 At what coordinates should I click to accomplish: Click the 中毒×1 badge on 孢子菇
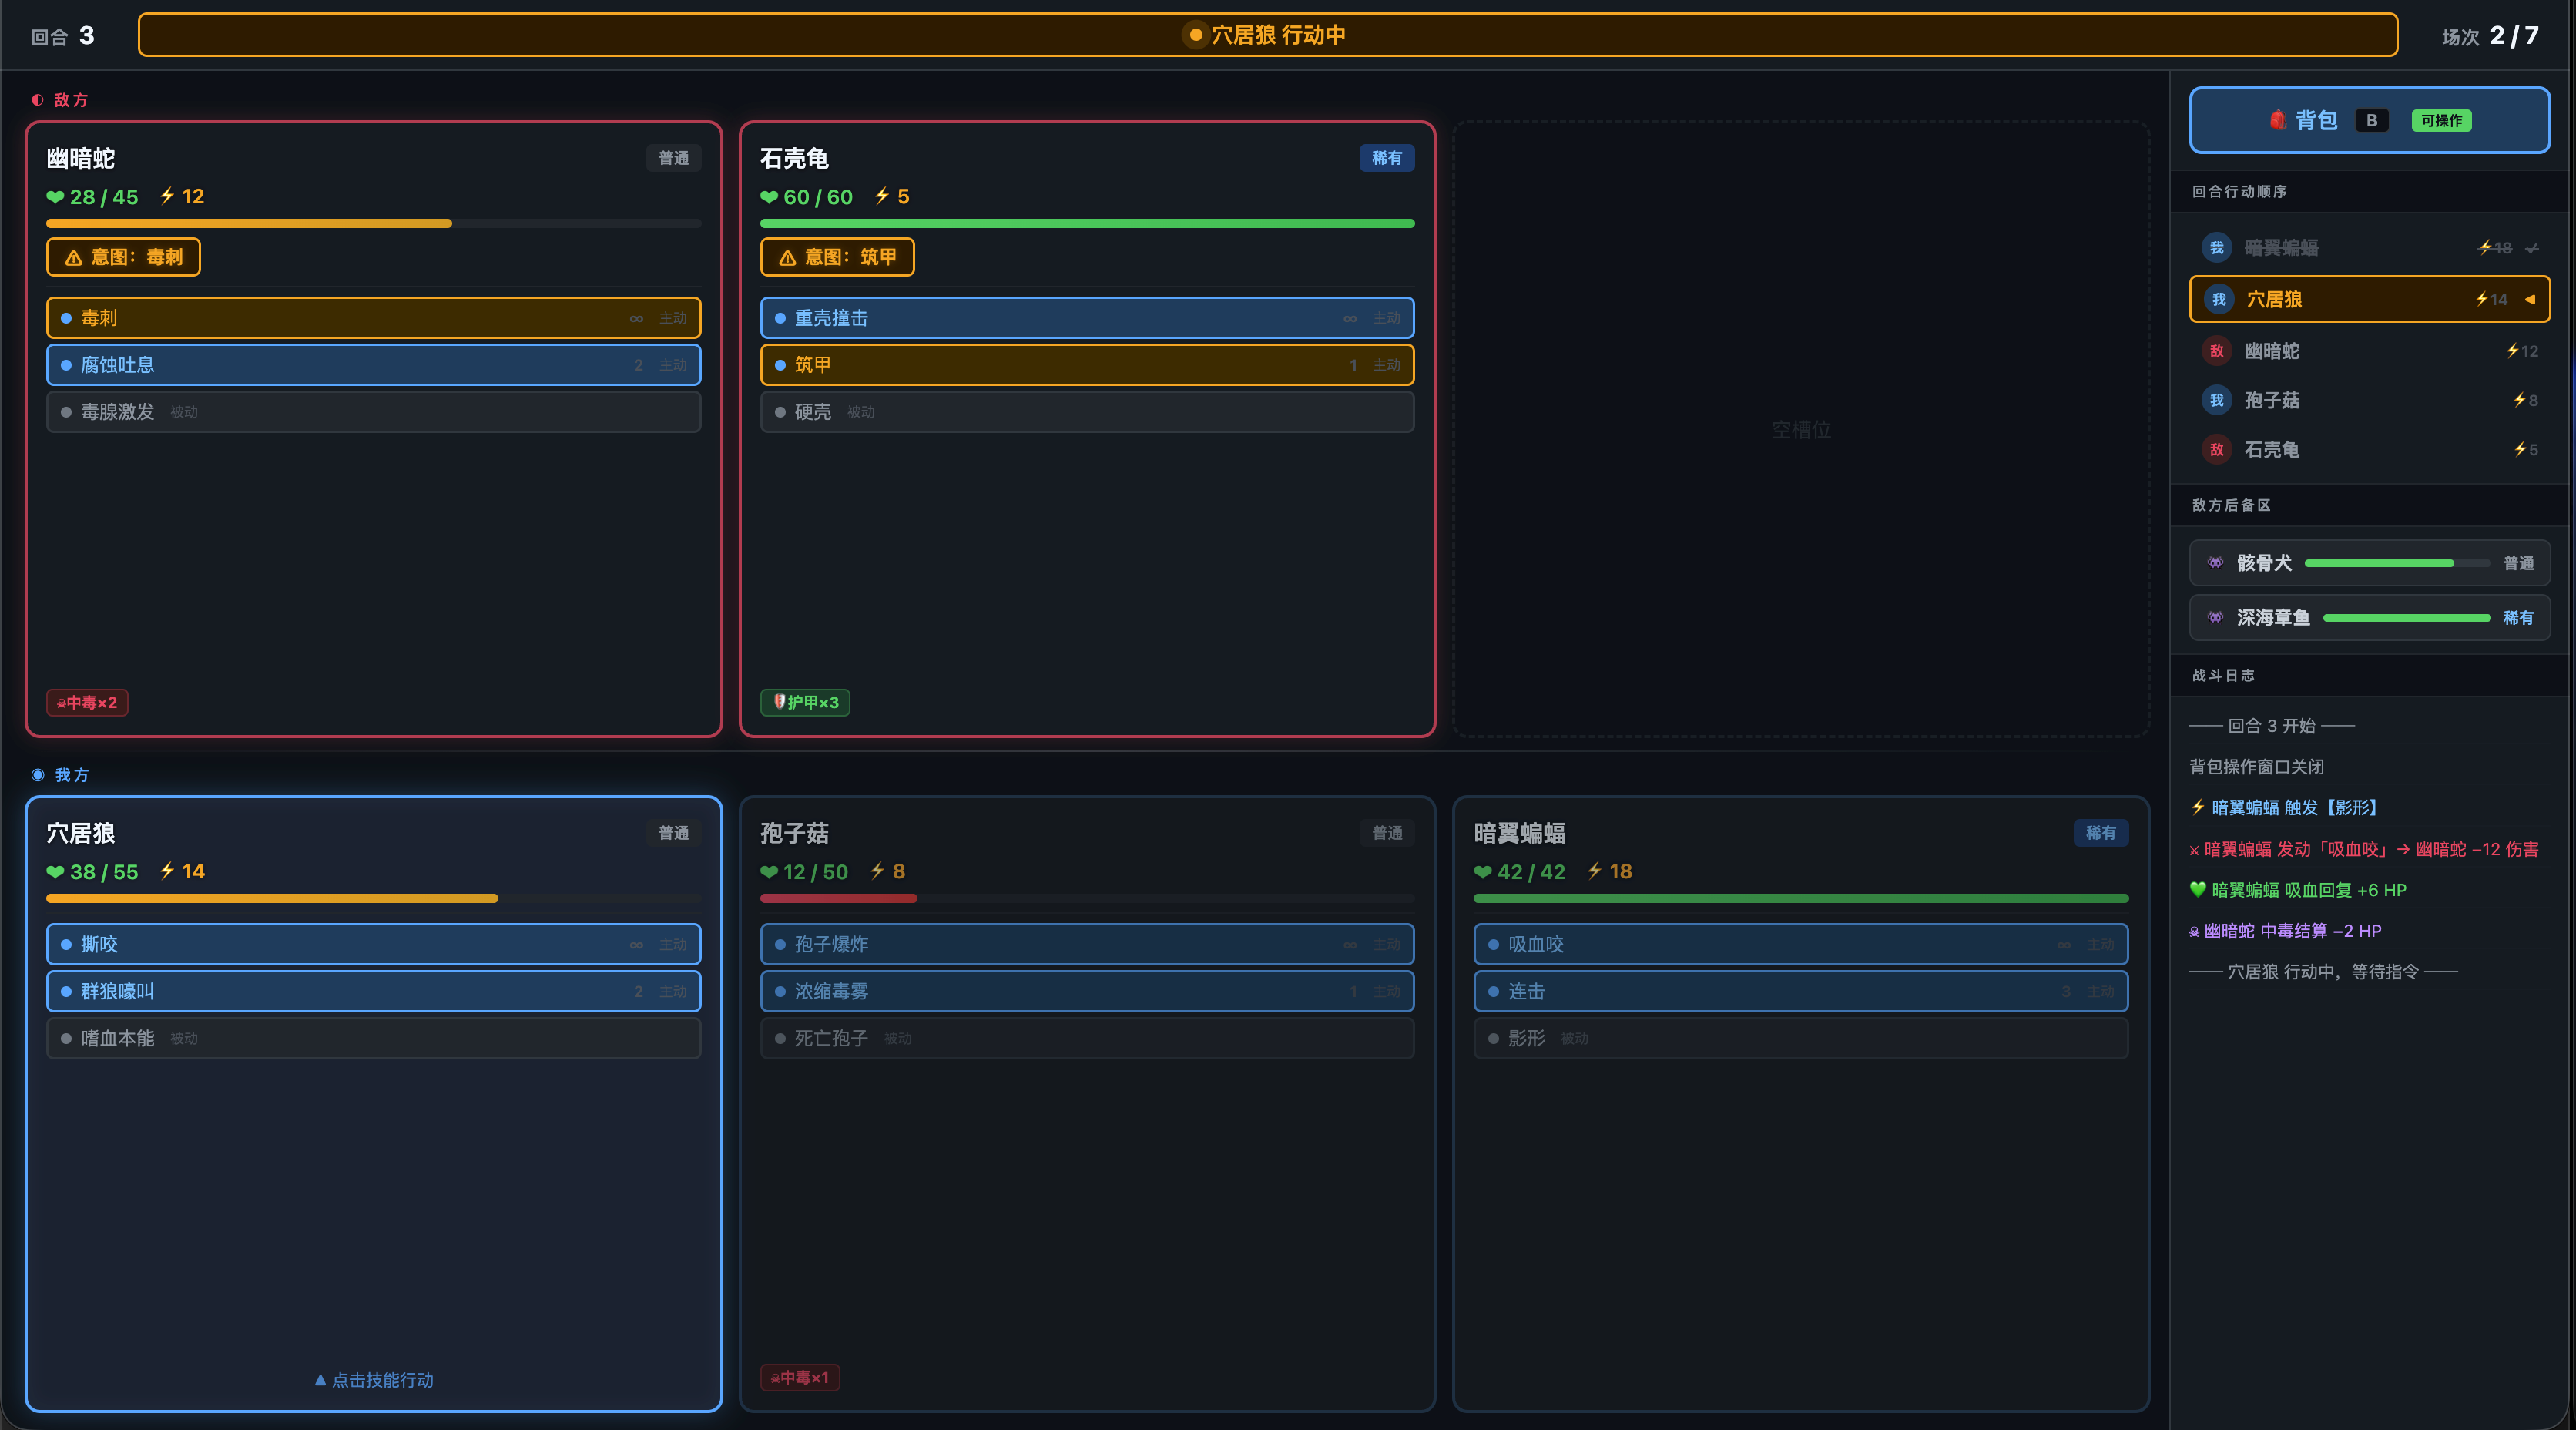(x=800, y=1377)
